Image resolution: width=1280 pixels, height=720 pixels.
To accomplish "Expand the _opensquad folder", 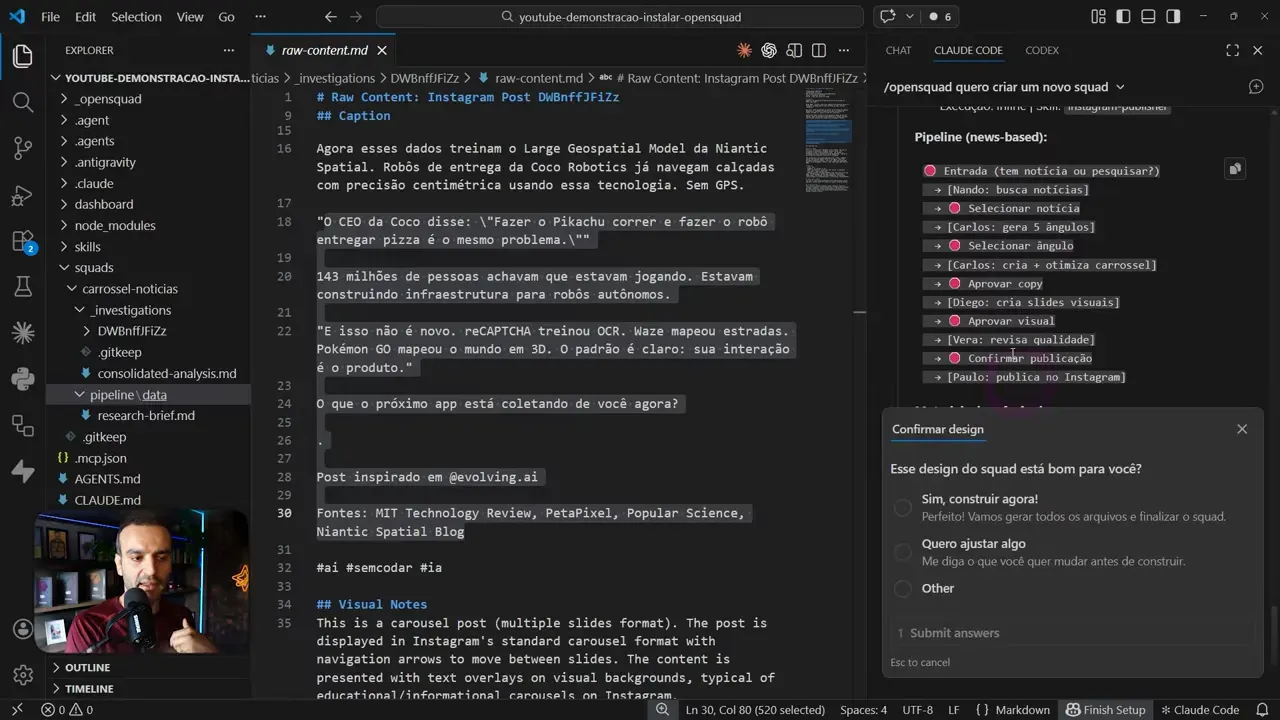I will click(x=105, y=98).
